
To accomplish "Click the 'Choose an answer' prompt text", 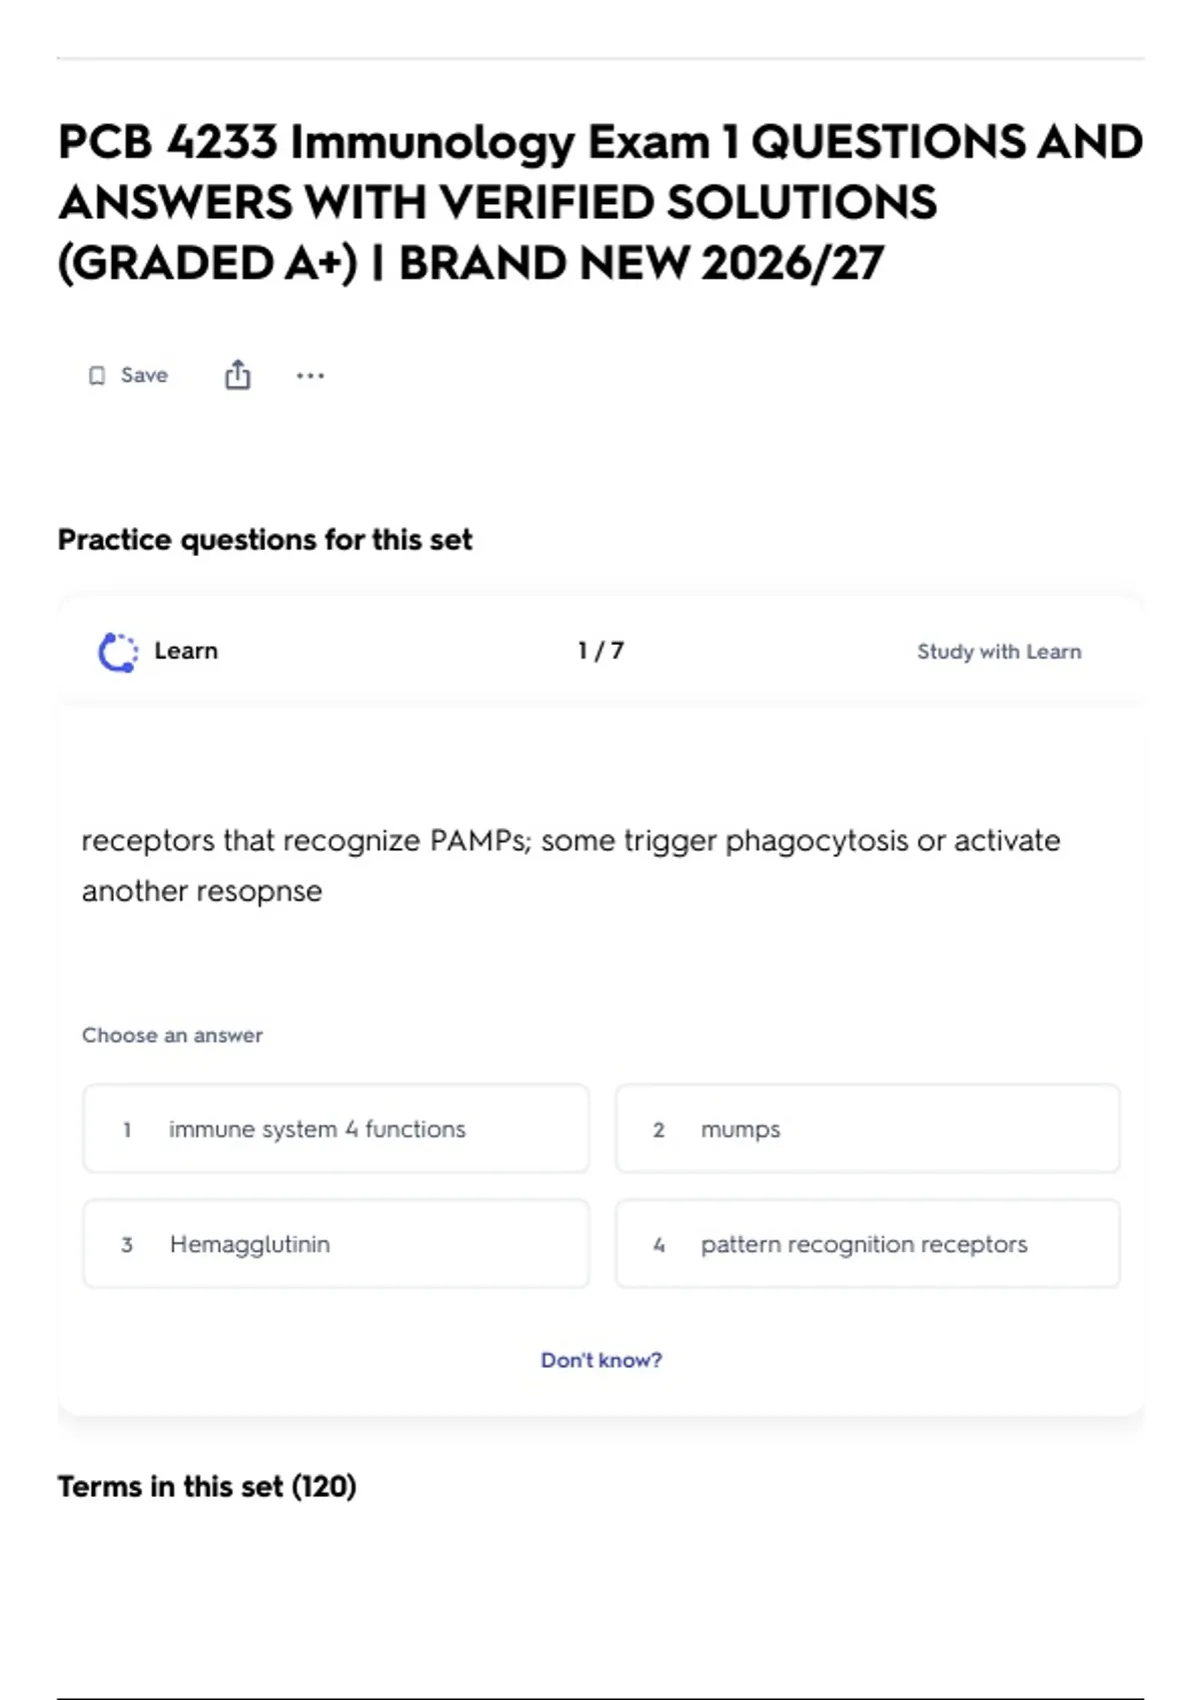I will tap(172, 1035).
